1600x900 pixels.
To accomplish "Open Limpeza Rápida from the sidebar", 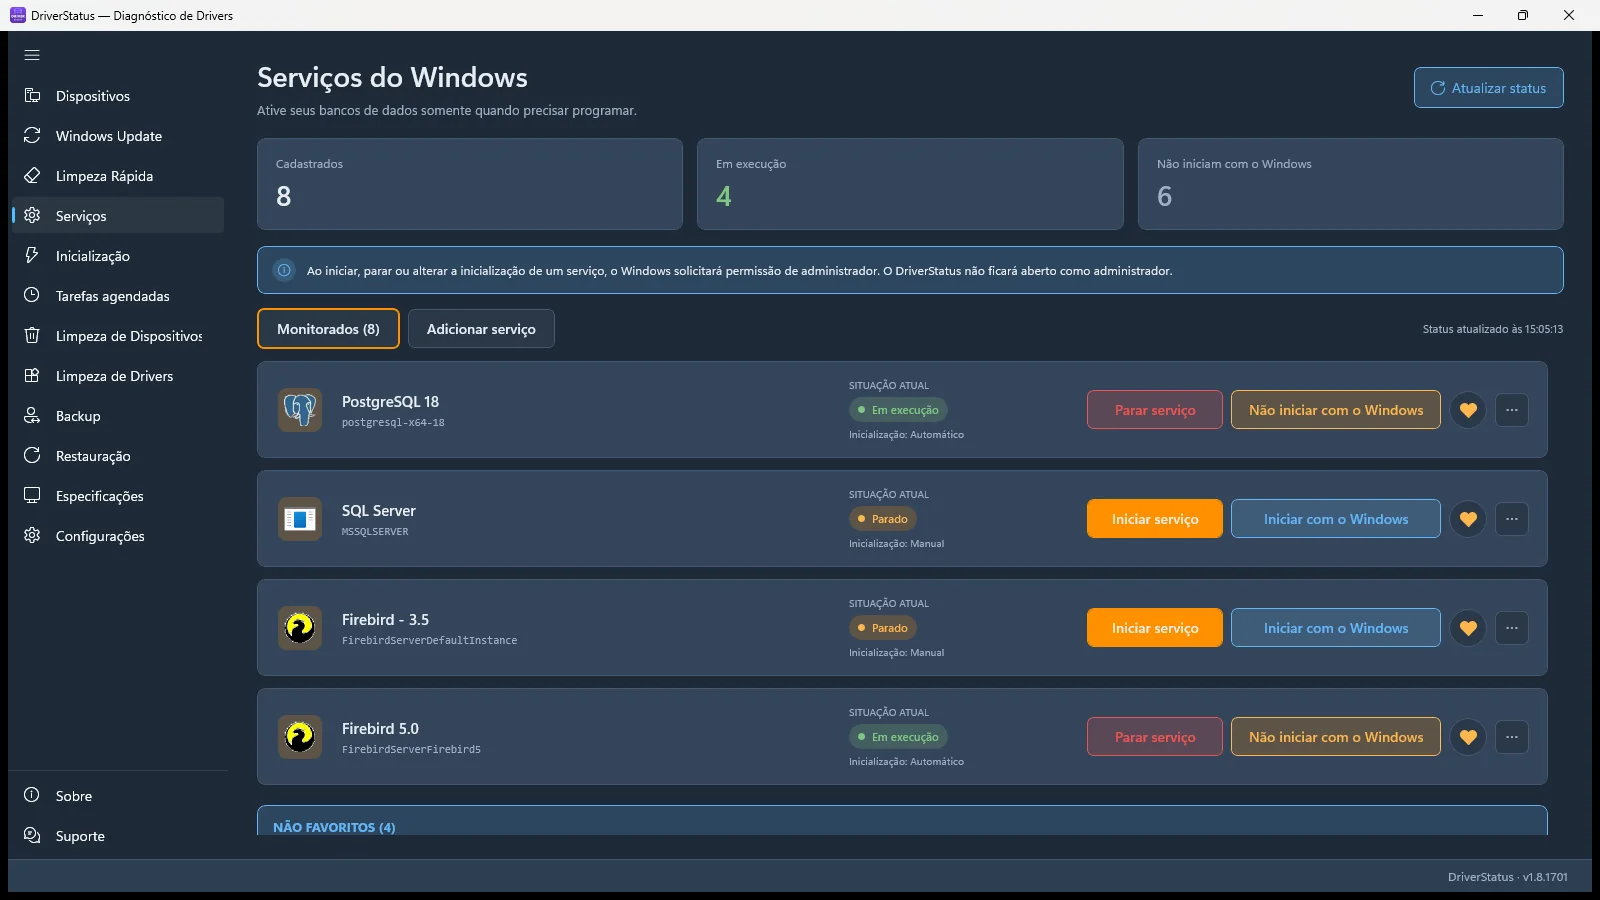I will pyautogui.click(x=118, y=176).
